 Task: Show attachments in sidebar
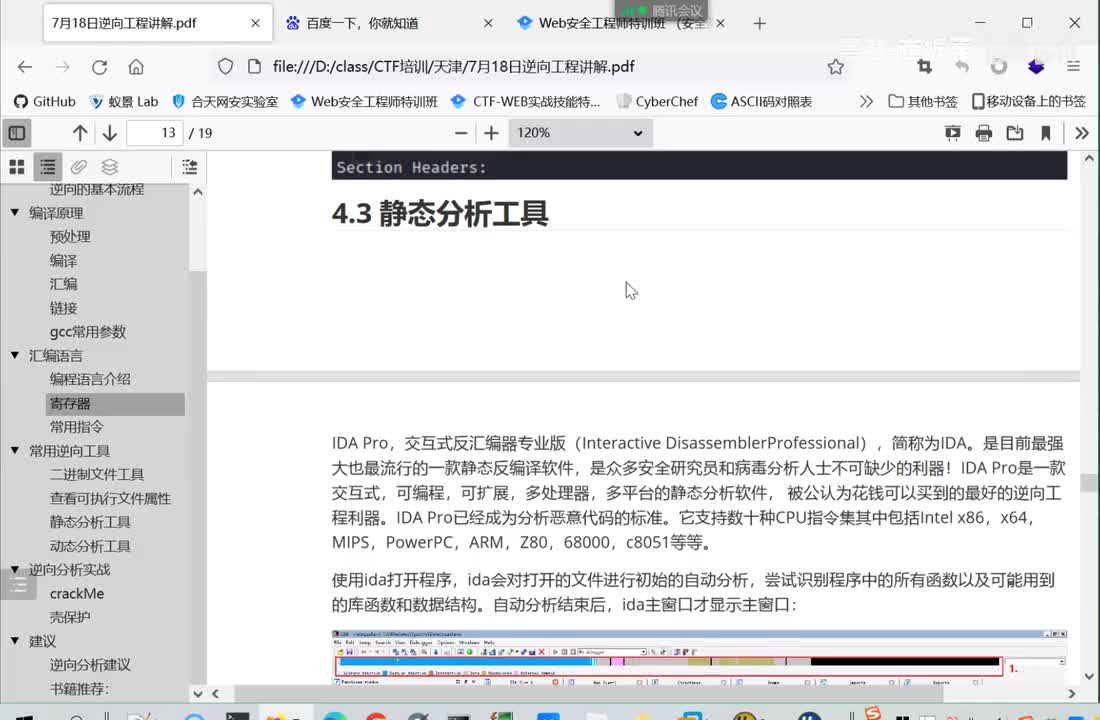pos(79,167)
